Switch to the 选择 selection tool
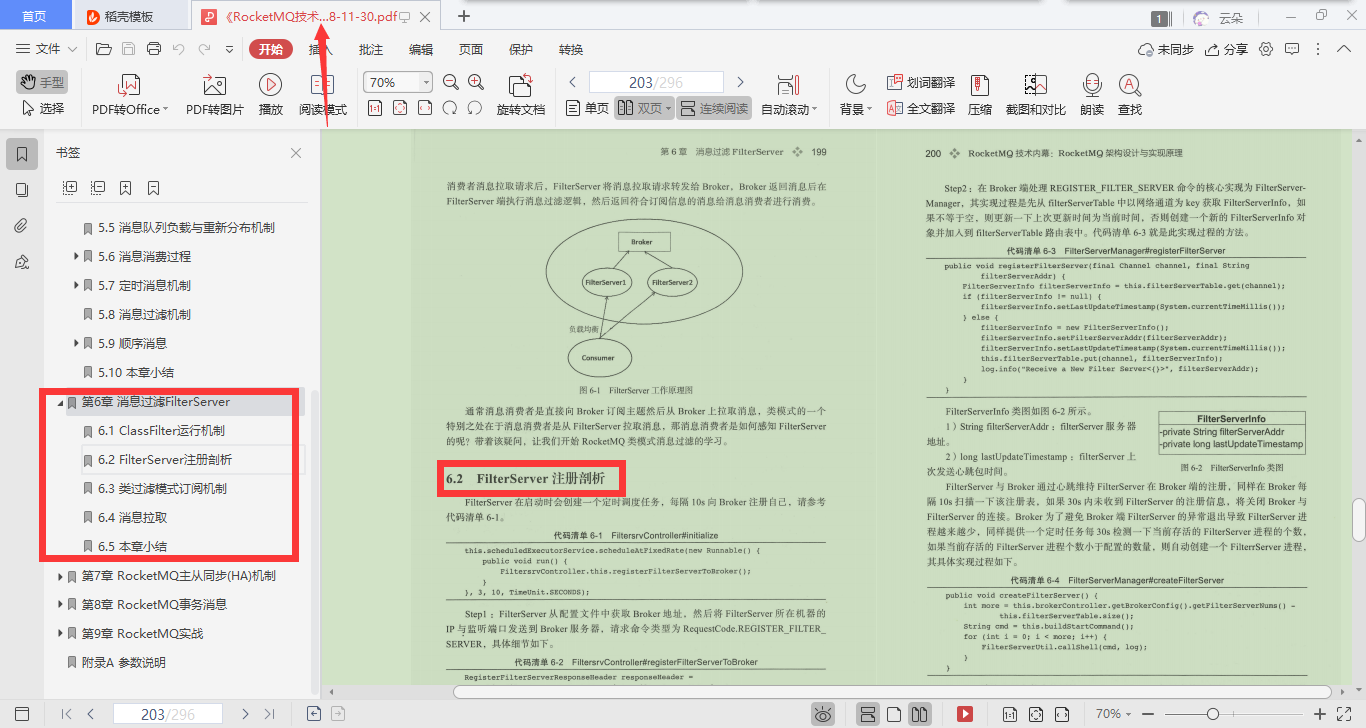The image size is (1366, 728). click(43, 108)
